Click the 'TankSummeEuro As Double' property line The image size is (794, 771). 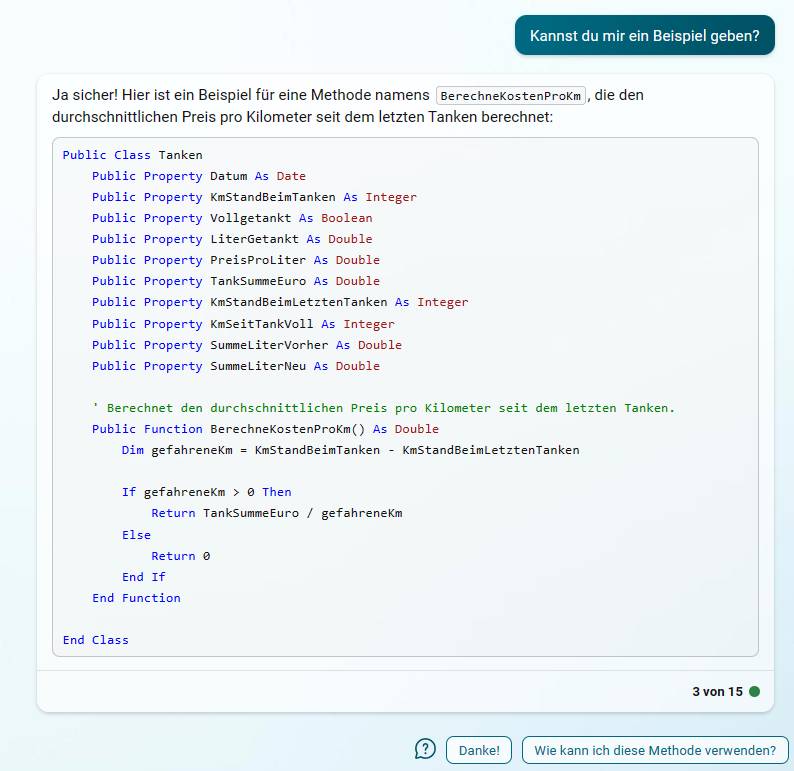[236, 281]
